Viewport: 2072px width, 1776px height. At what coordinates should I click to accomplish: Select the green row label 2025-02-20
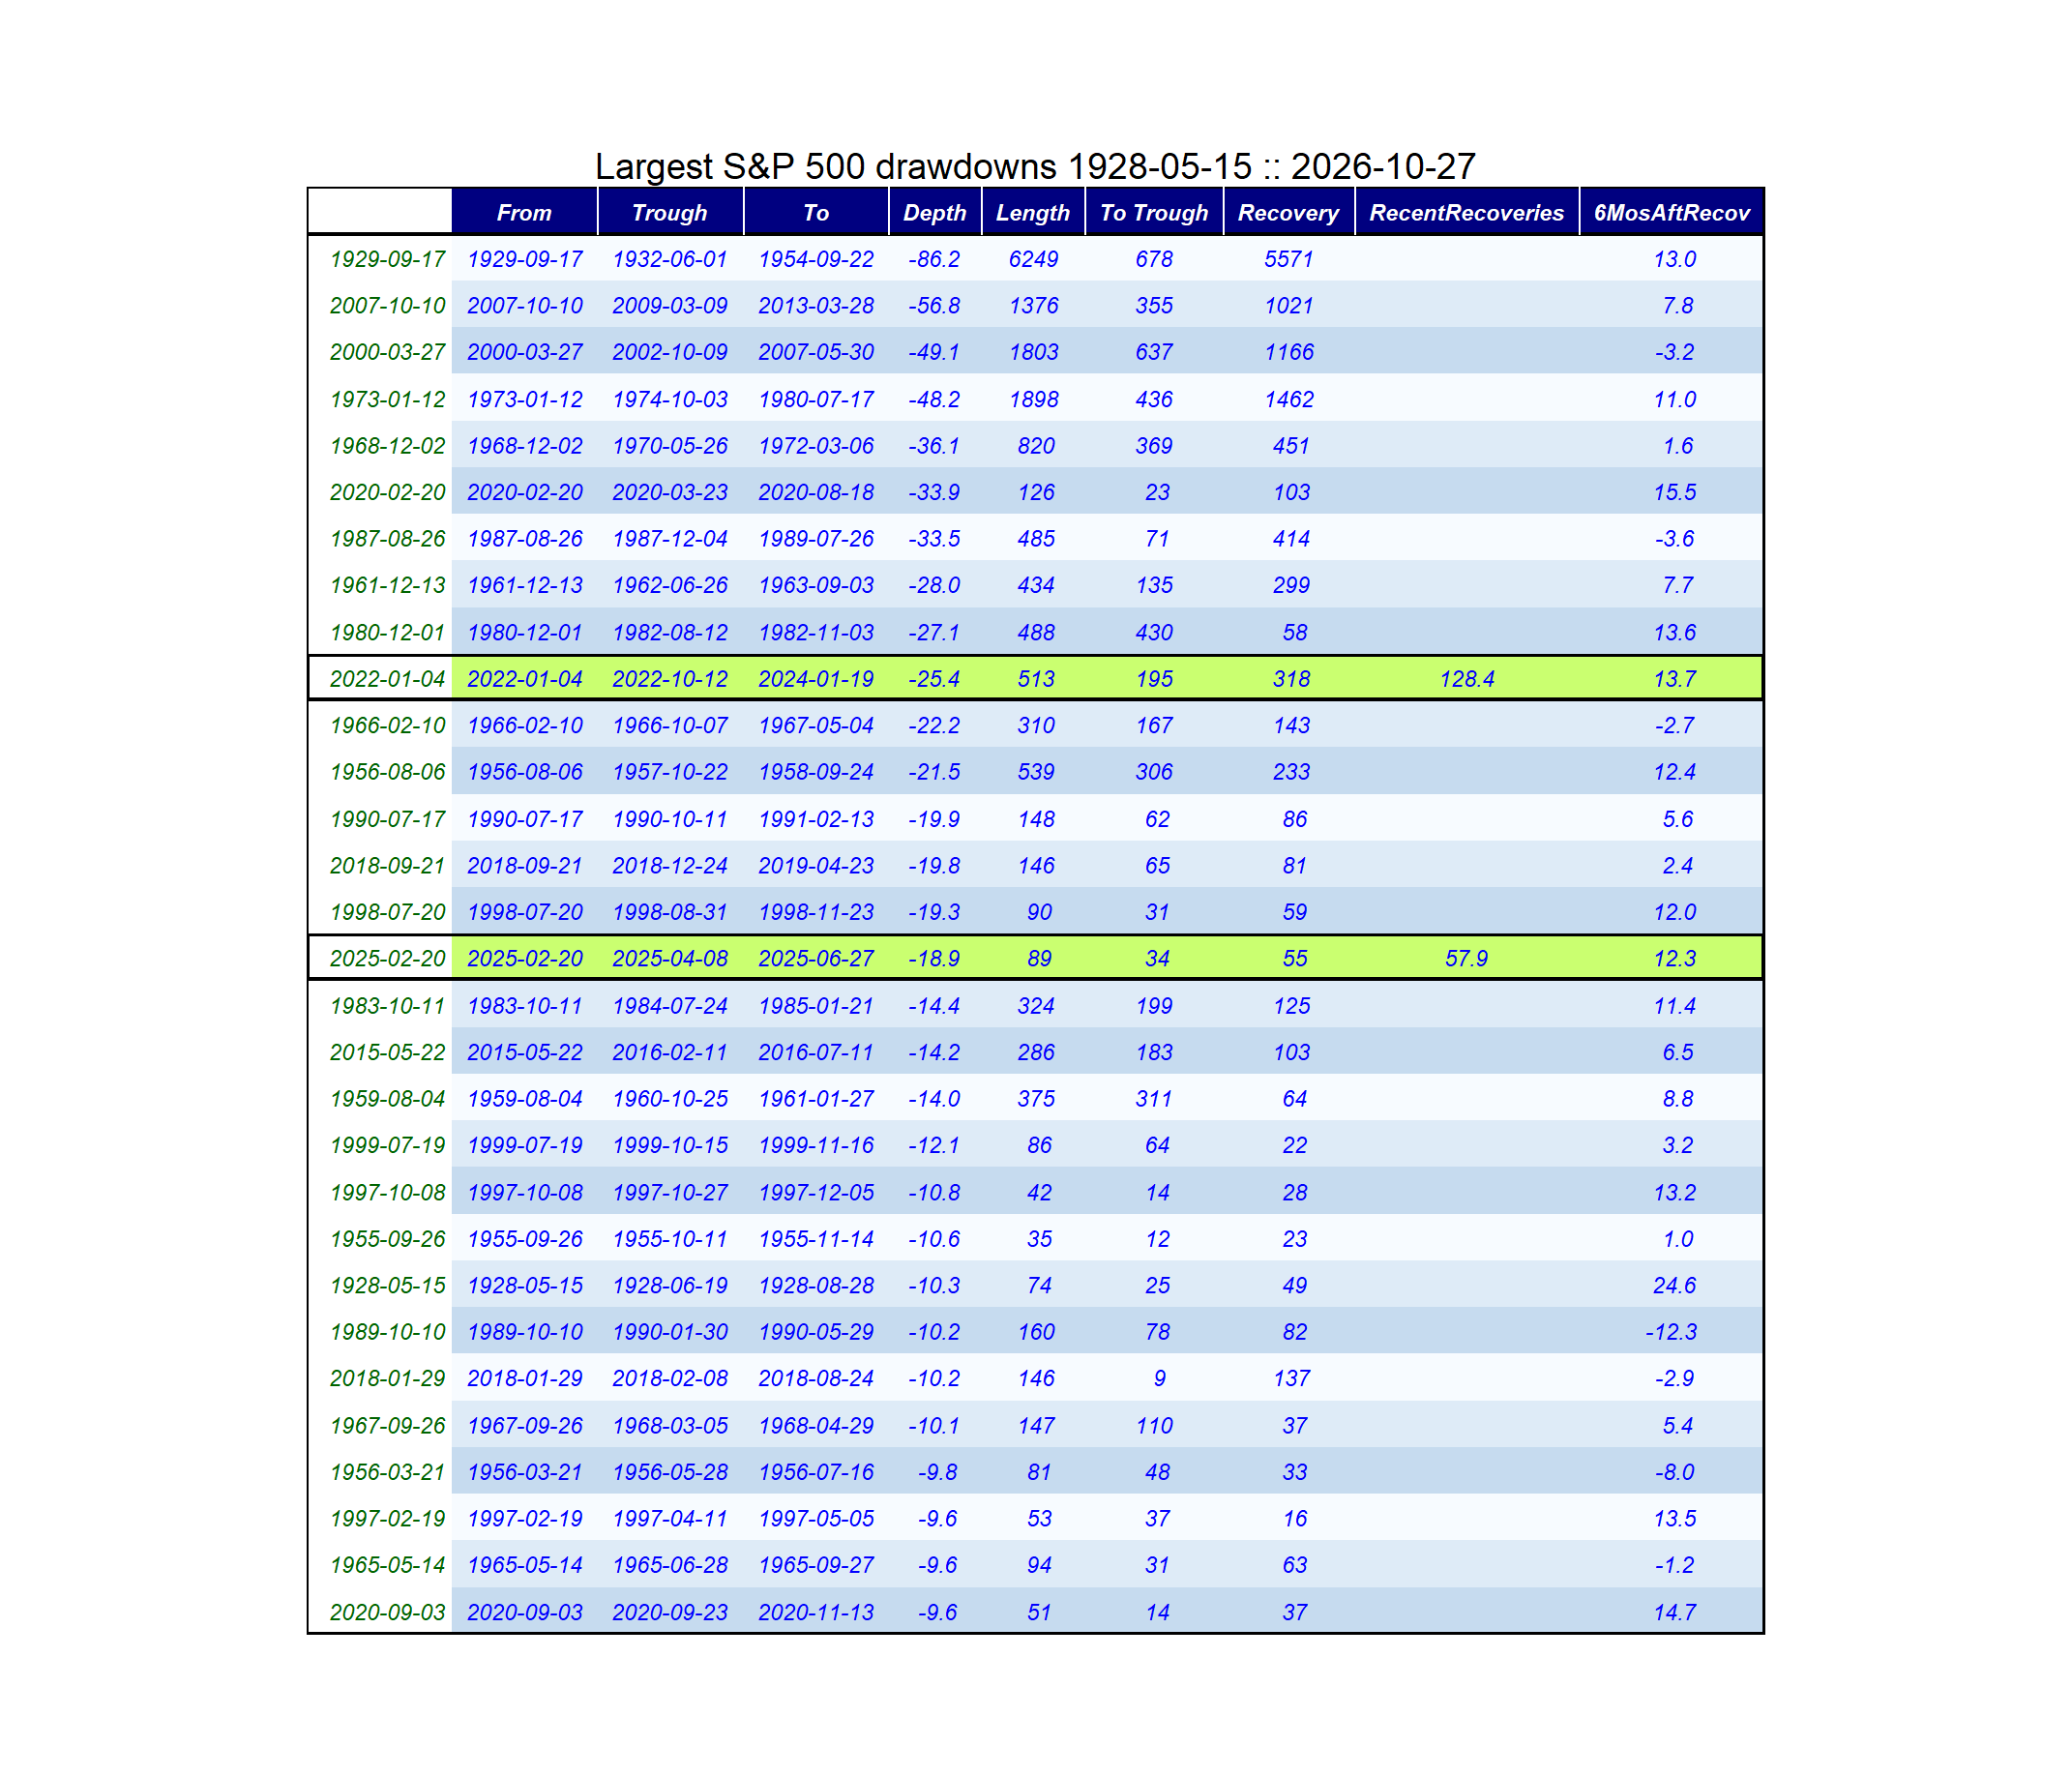click(388, 959)
